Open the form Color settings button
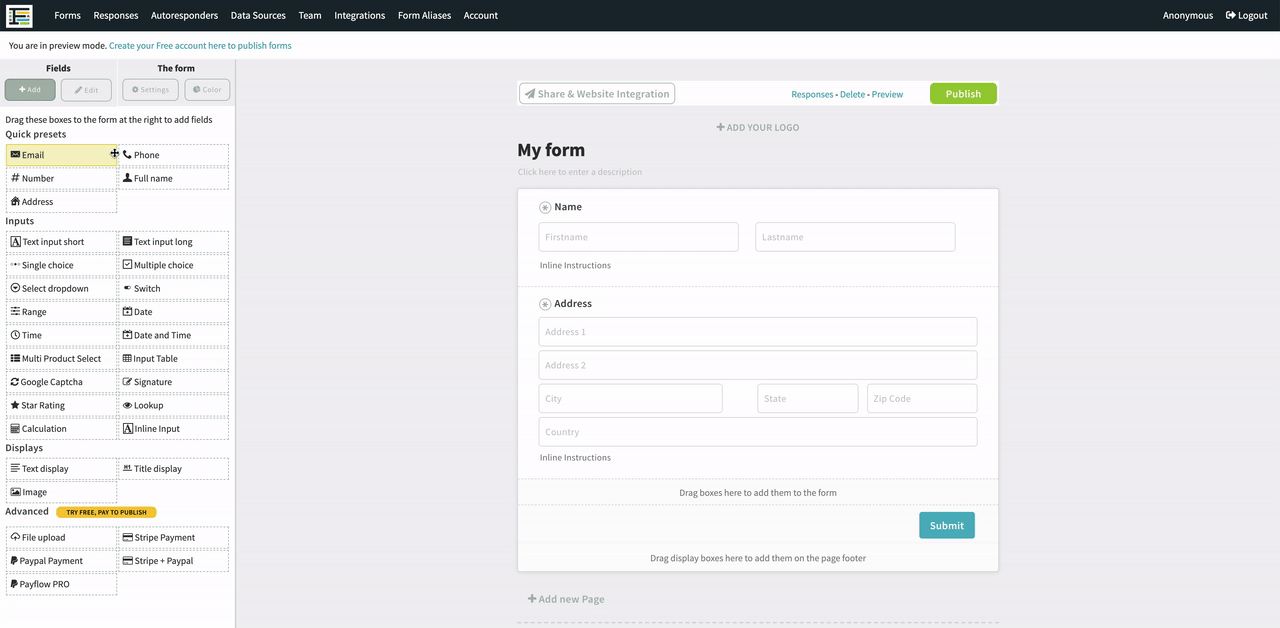Image resolution: width=1280 pixels, height=628 pixels. coord(207,90)
